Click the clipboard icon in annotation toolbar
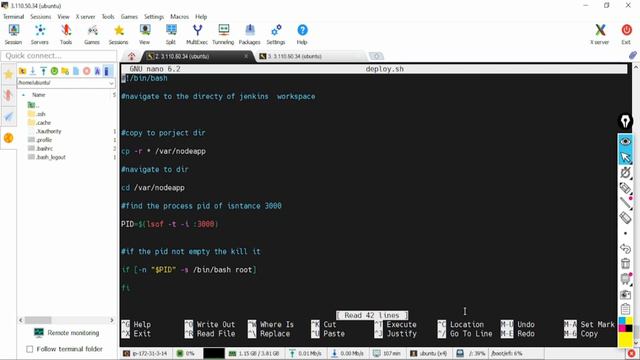This screenshot has height=360, width=640. point(625,309)
